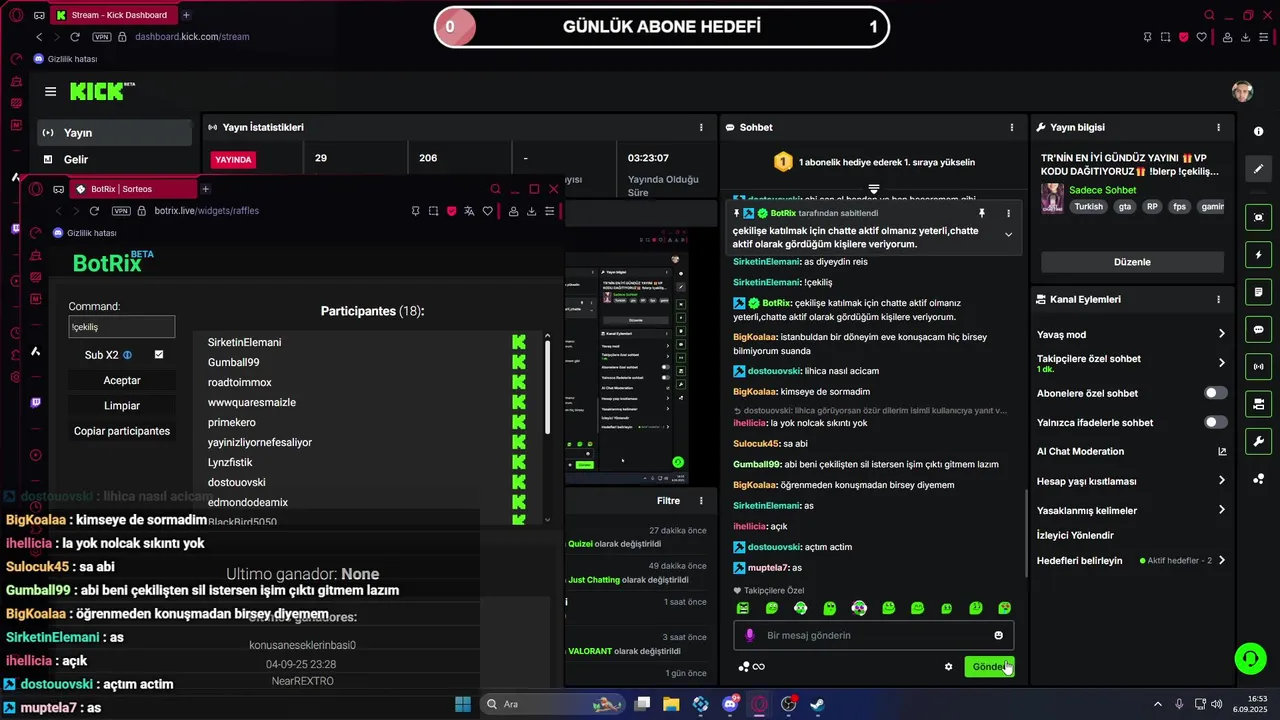1280x720 pixels.
Task: Click the gta stream tag
Action: 1125,207
